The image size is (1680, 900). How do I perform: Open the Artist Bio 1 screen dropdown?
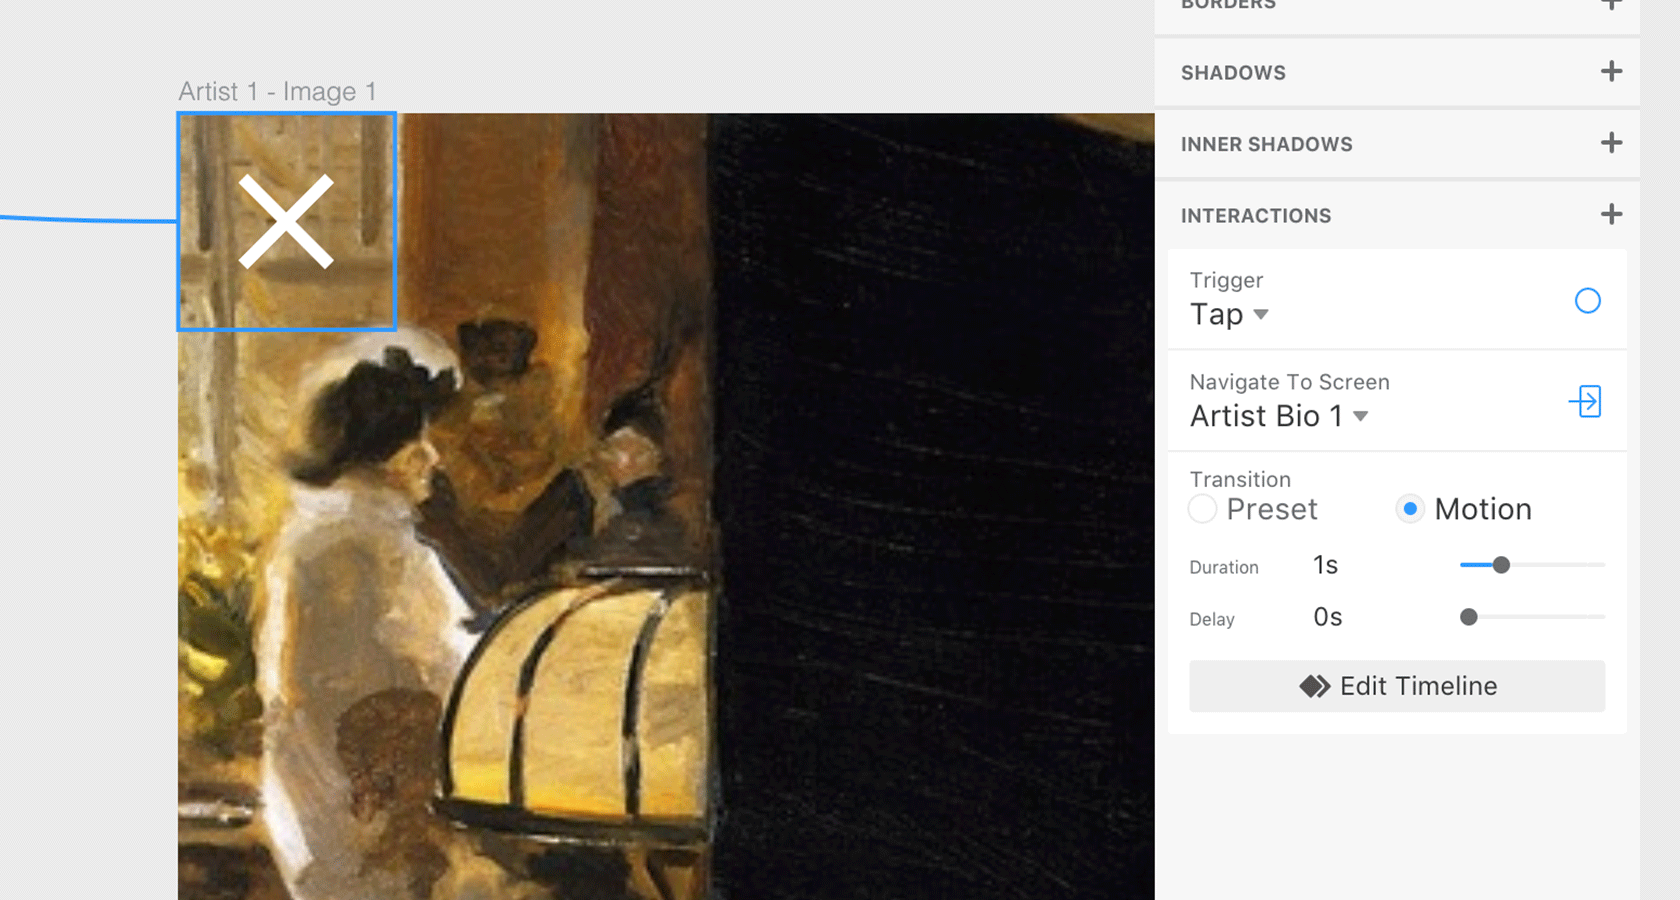click(x=1278, y=416)
